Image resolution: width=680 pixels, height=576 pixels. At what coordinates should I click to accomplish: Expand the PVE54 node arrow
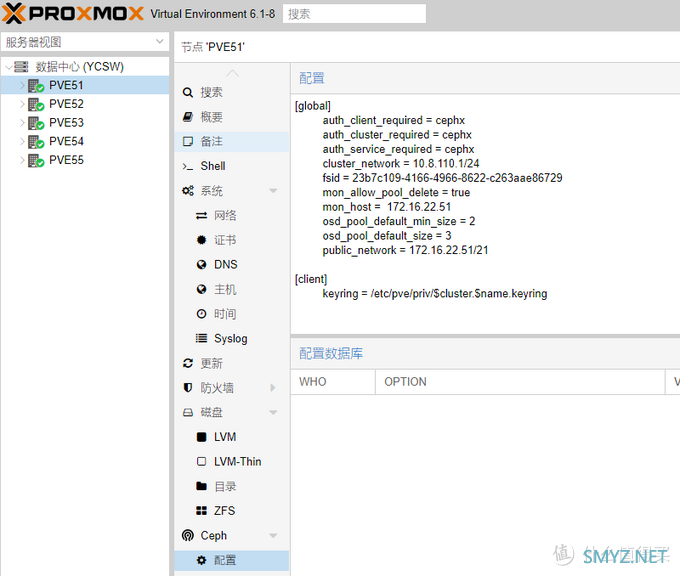22,141
